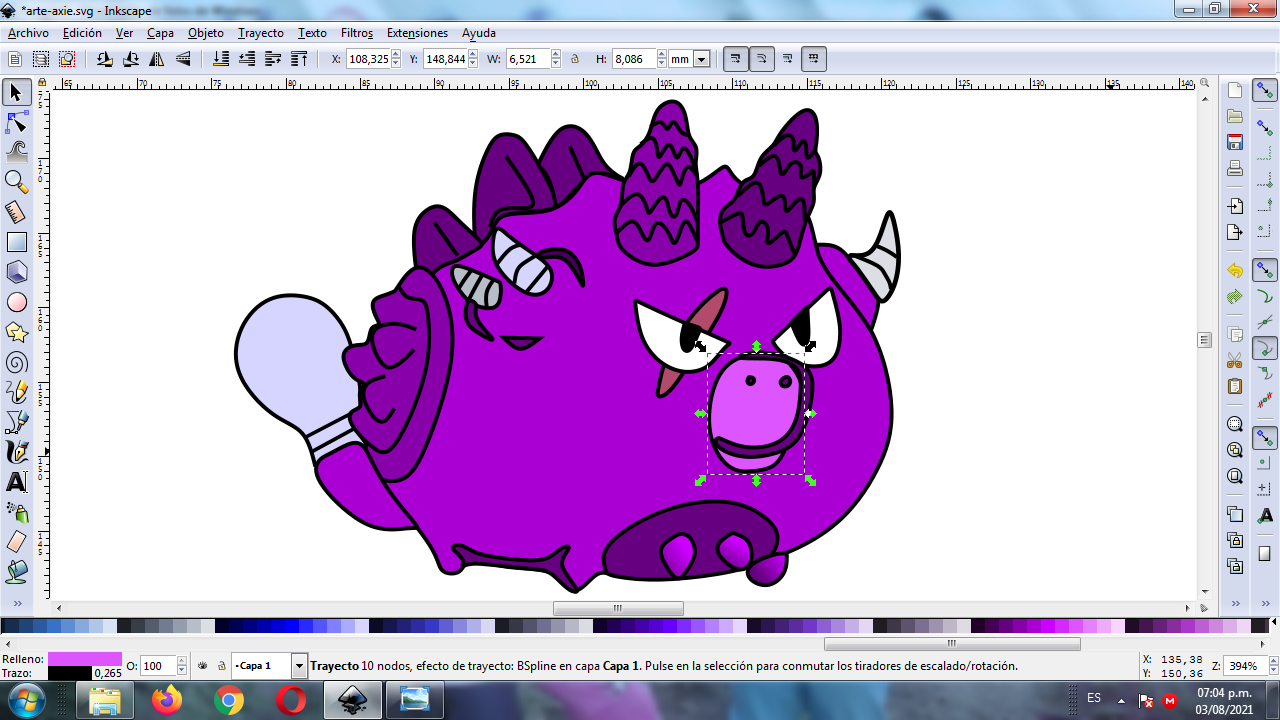This screenshot has width=1280, height=720.
Task: Select the Eraser tool
Action: tap(16, 542)
